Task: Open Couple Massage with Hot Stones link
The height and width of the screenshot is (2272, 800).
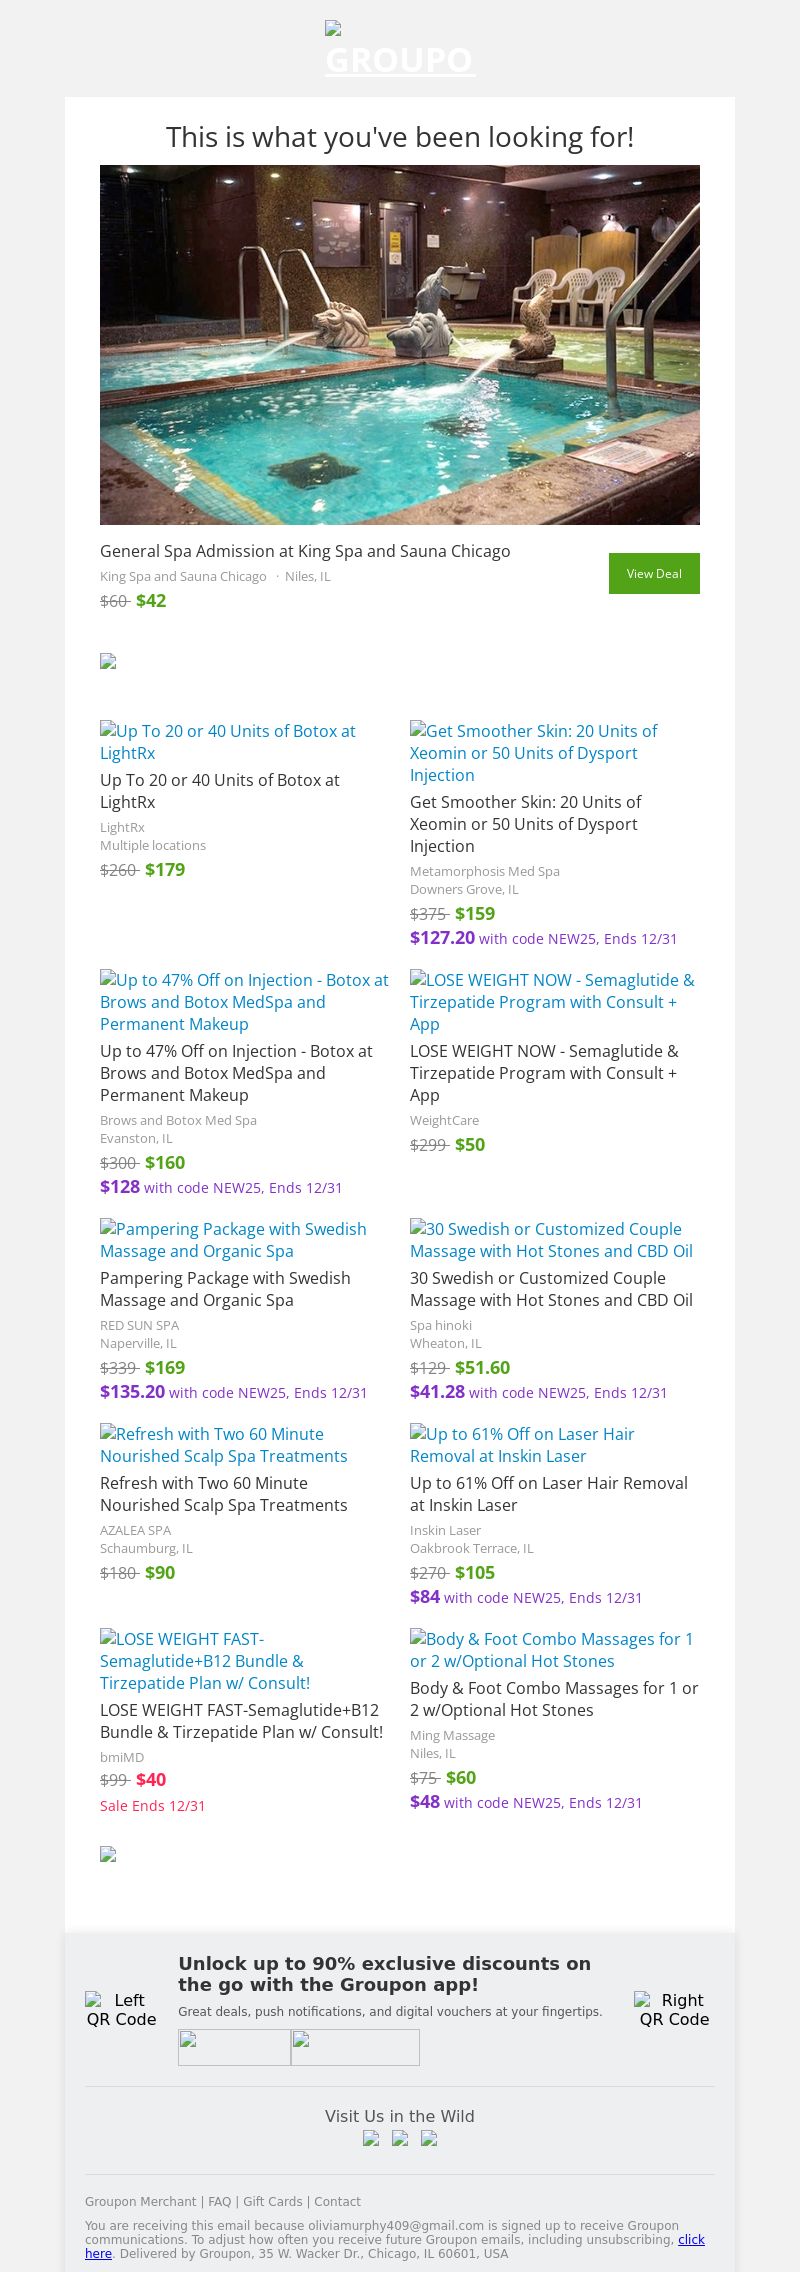Action: (x=551, y=1240)
